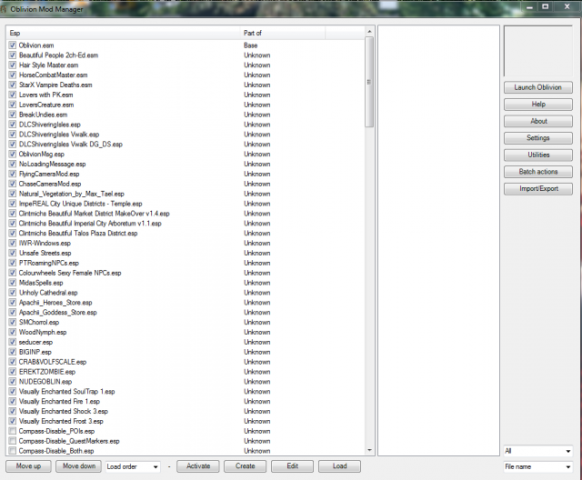Toggle the MidasSpells.esp checkbox
The height and width of the screenshot is (480, 582).
pyautogui.click(x=13, y=283)
